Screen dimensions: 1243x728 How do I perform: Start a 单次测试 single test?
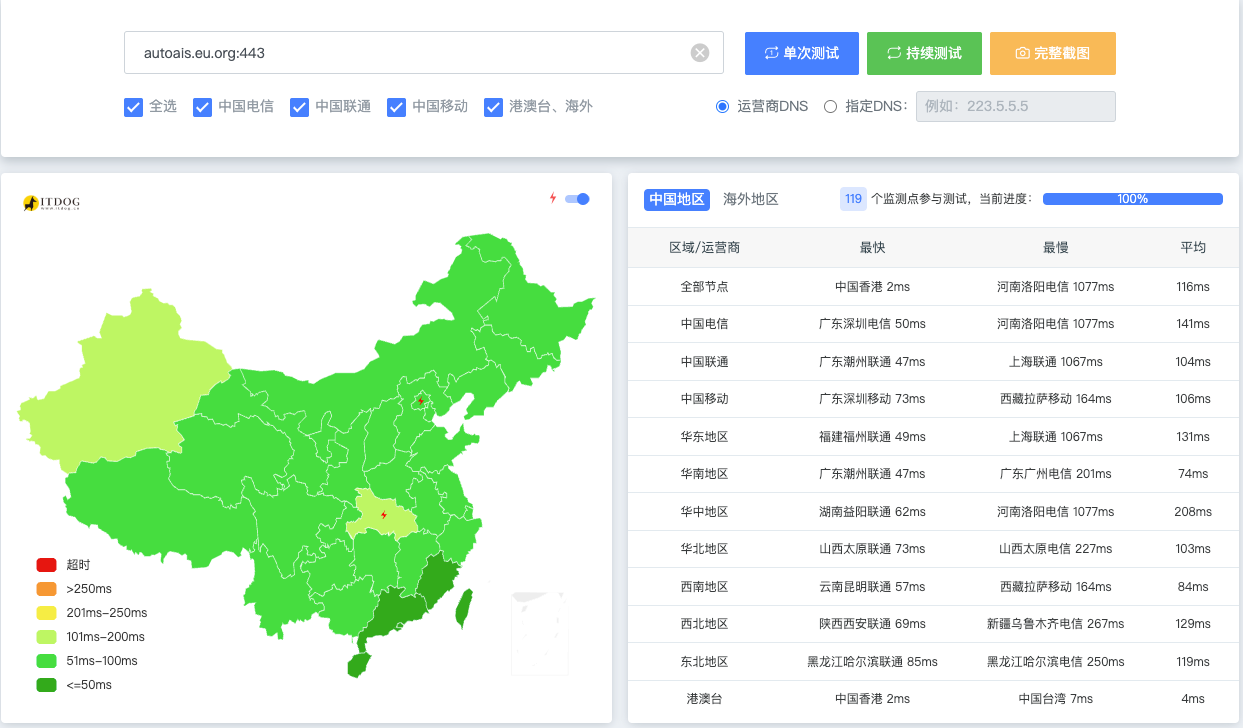pos(801,53)
